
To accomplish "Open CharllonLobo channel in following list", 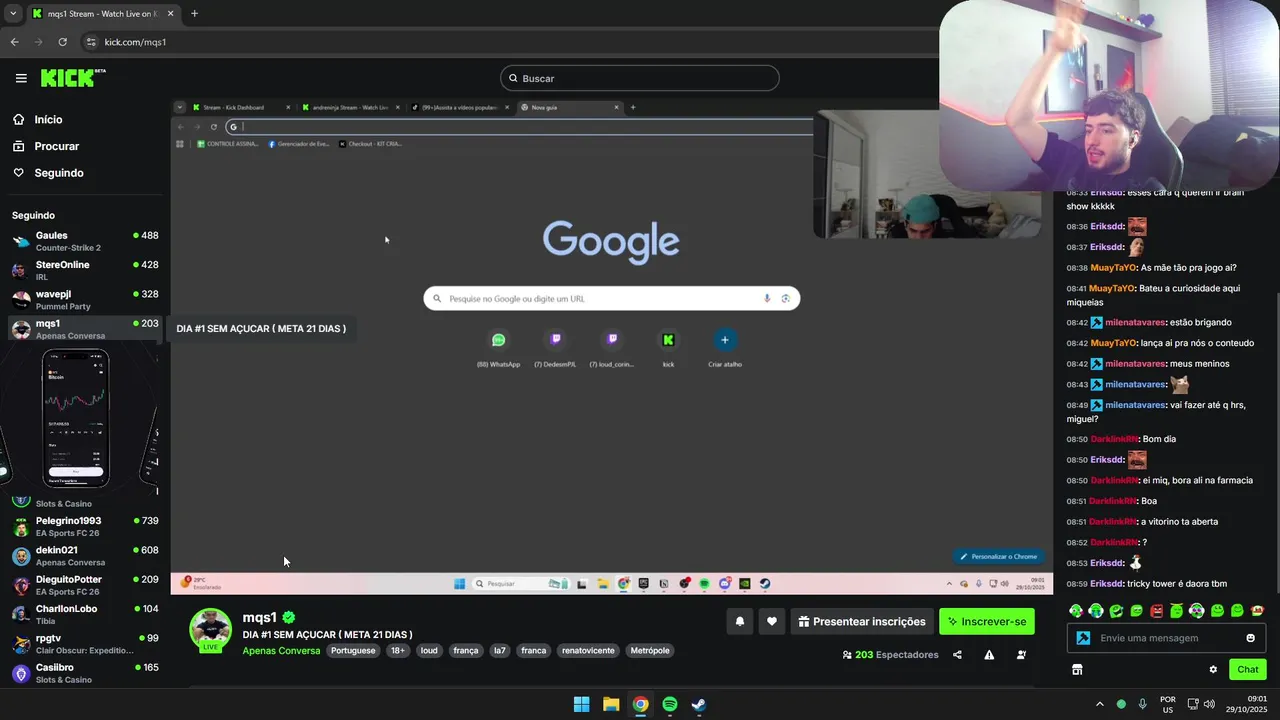I will click(85, 614).
